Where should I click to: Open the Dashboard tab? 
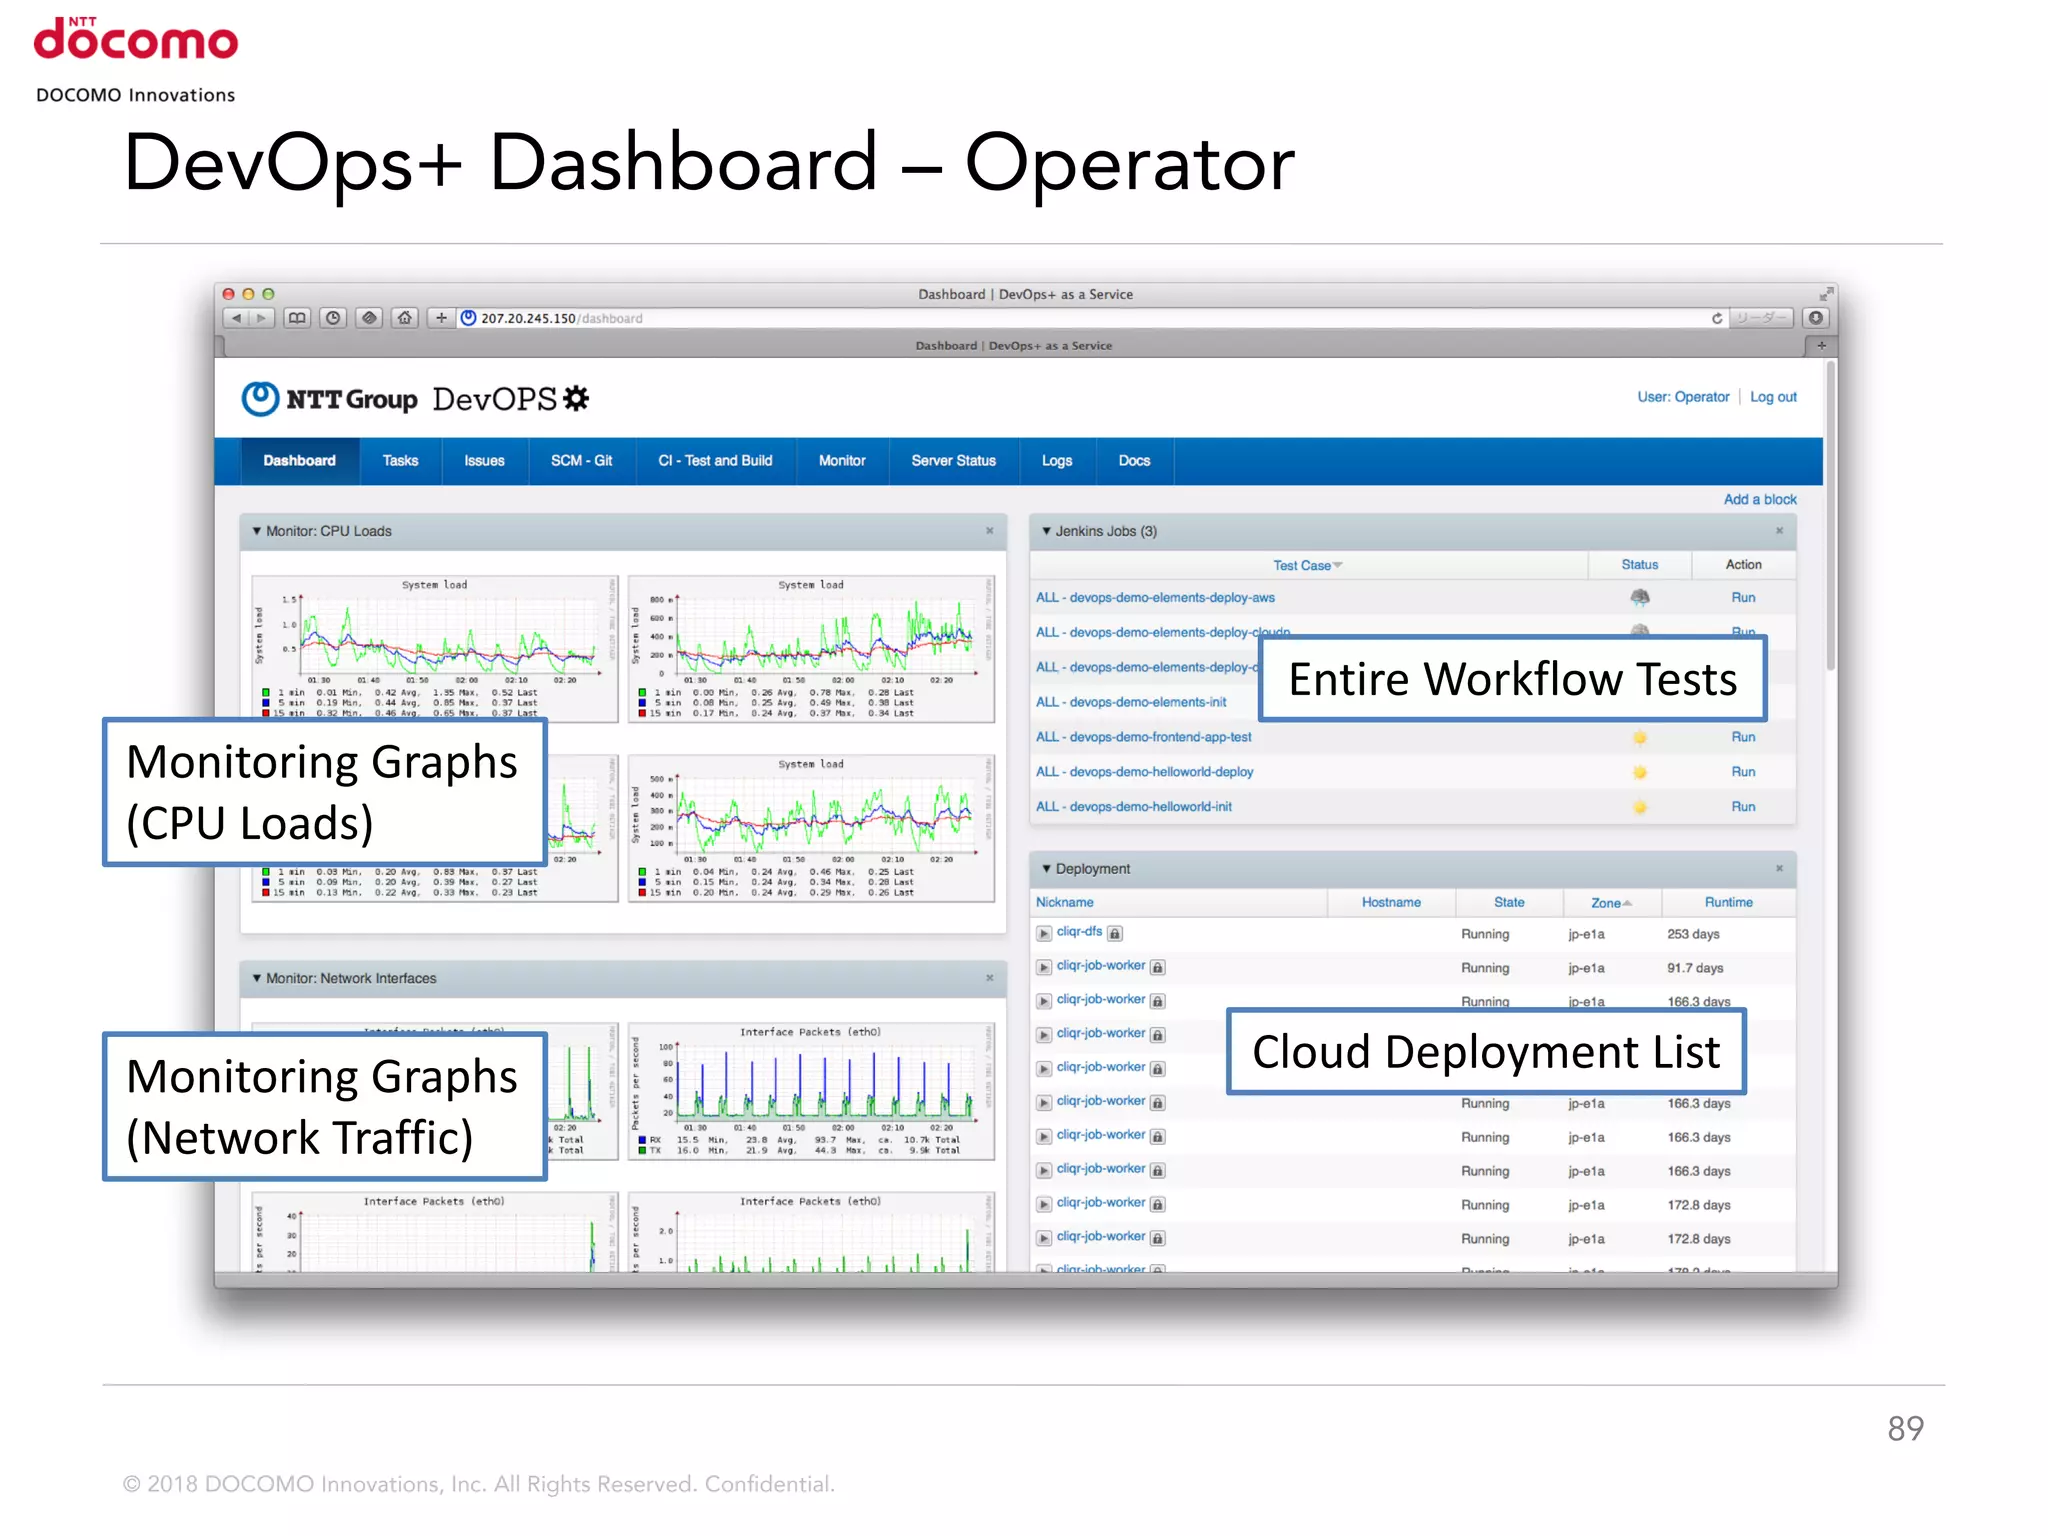pos(299,461)
